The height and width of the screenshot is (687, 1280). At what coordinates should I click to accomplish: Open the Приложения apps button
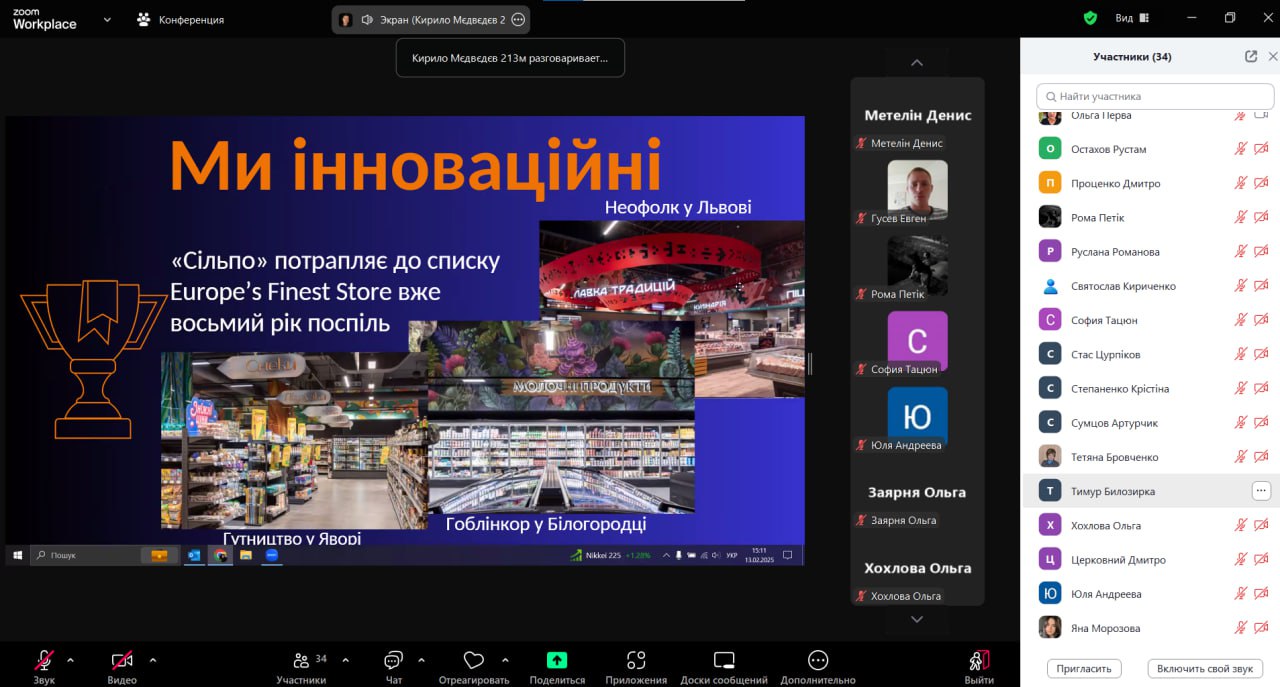636,667
